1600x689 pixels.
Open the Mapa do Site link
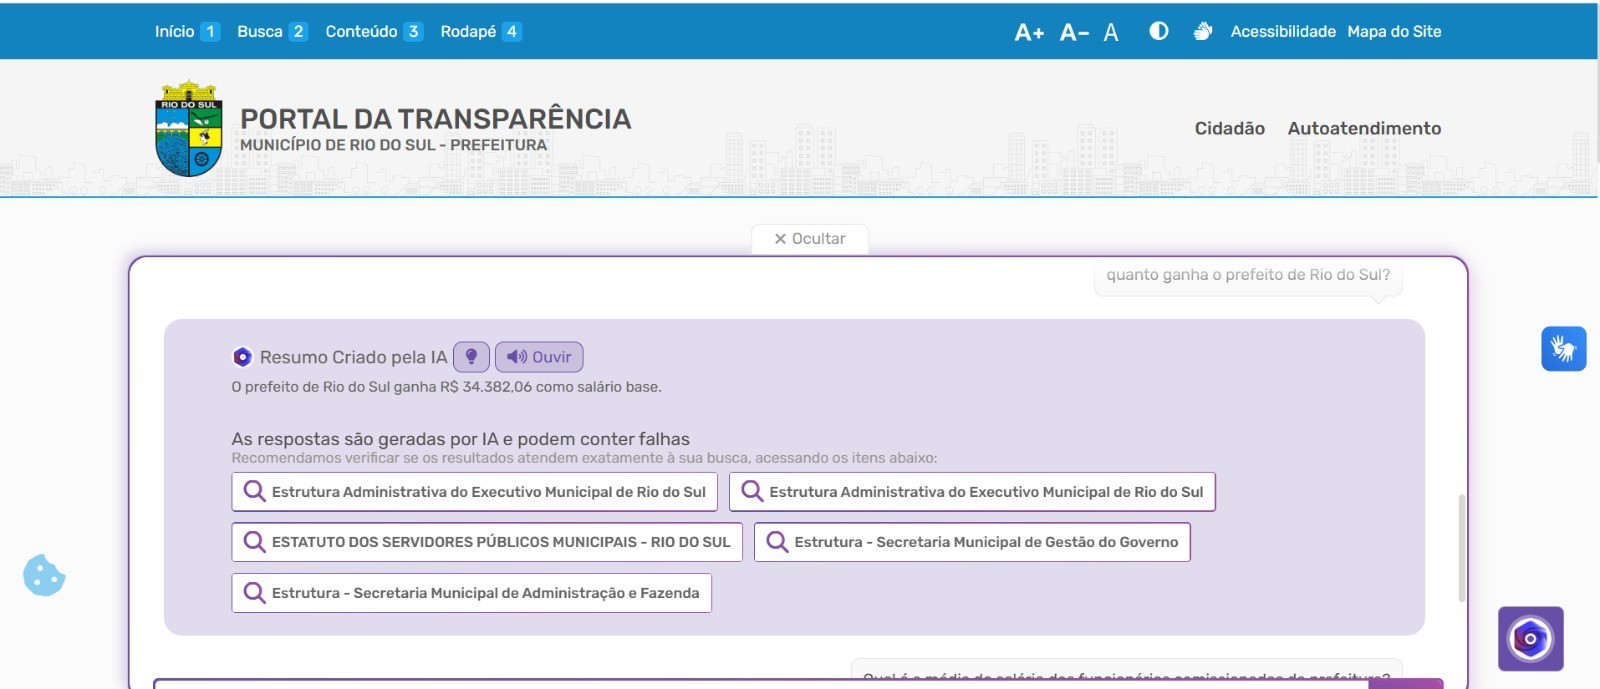click(1394, 32)
